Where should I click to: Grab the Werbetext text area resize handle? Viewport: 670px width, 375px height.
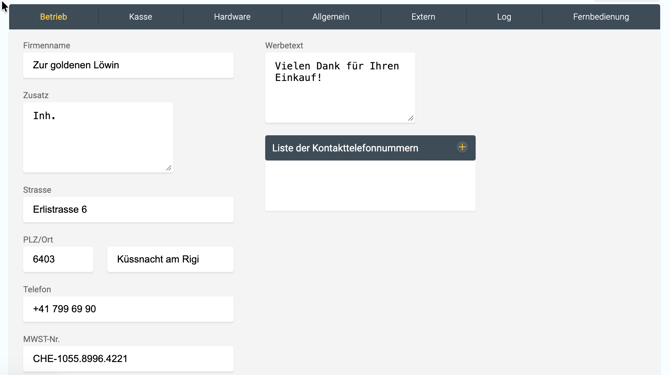coord(411,118)
